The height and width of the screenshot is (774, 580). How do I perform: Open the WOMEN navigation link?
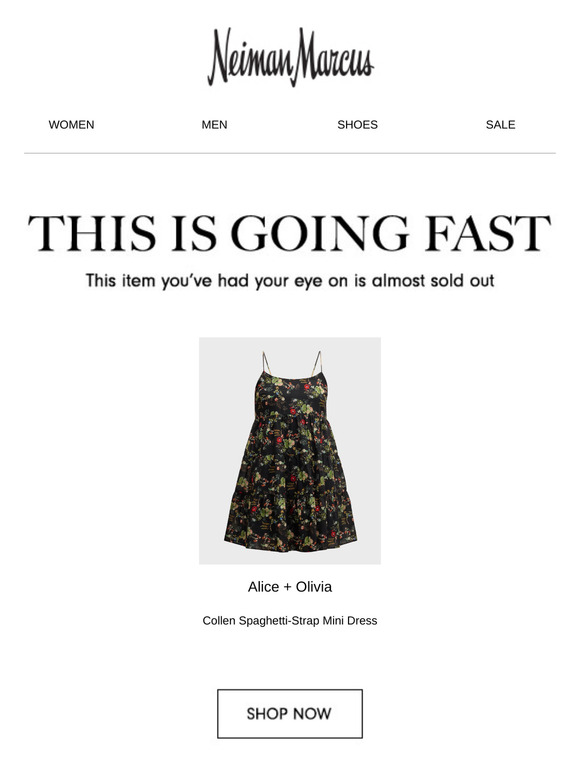pyautogui.click(x=72, y=125)
